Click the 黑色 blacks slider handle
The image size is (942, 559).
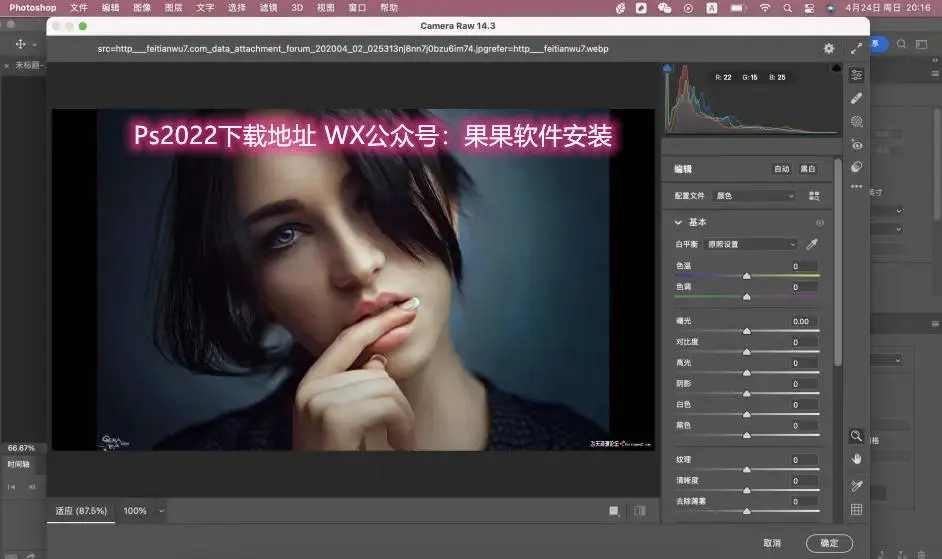pyautogui.click(x=747, y=435)
